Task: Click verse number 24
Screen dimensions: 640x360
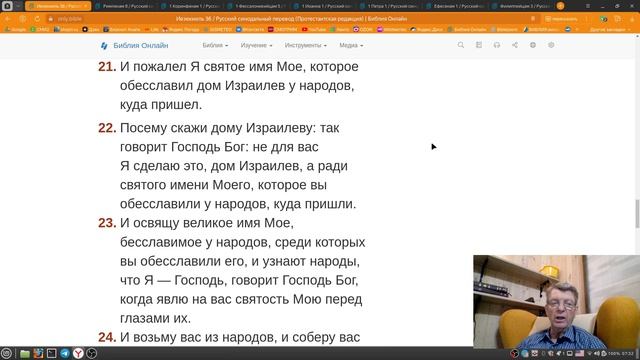Action: 107,337
